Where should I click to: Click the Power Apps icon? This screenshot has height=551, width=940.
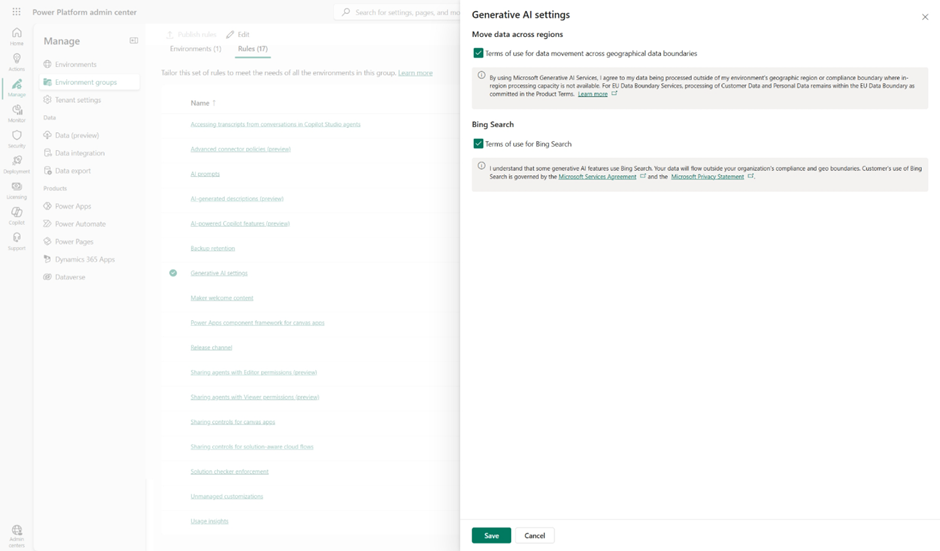[x=47, y=206]
